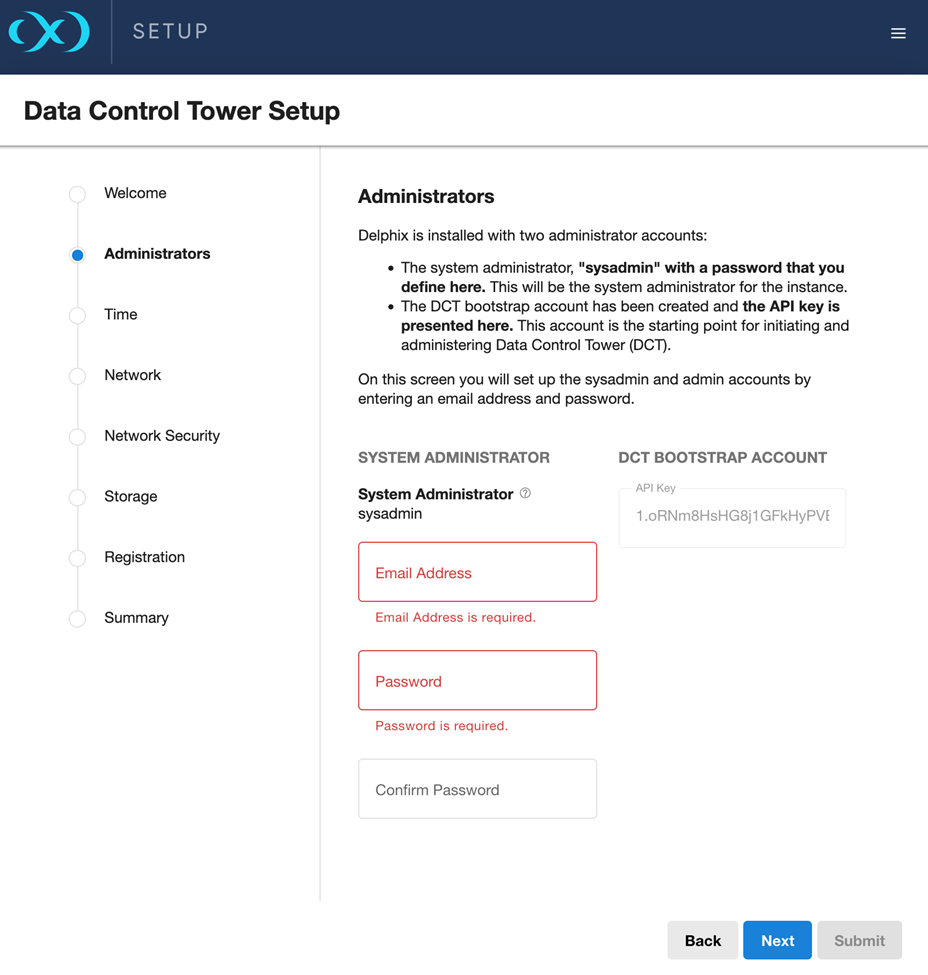This screenshot has height=975, width=928.
Task: Click the Delphix logo icon
Action: coord(49,32)
